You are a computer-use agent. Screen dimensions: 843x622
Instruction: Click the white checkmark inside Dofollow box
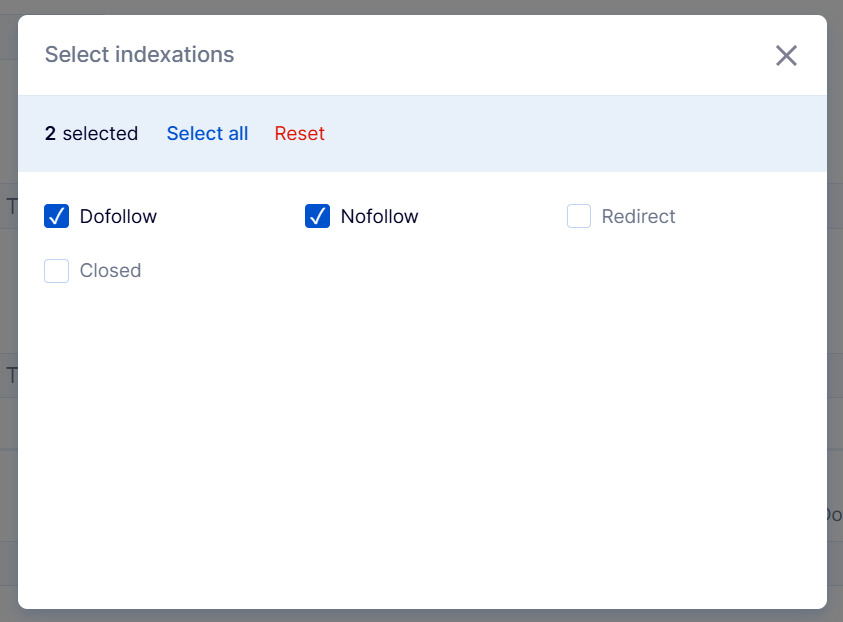[57, 216]
